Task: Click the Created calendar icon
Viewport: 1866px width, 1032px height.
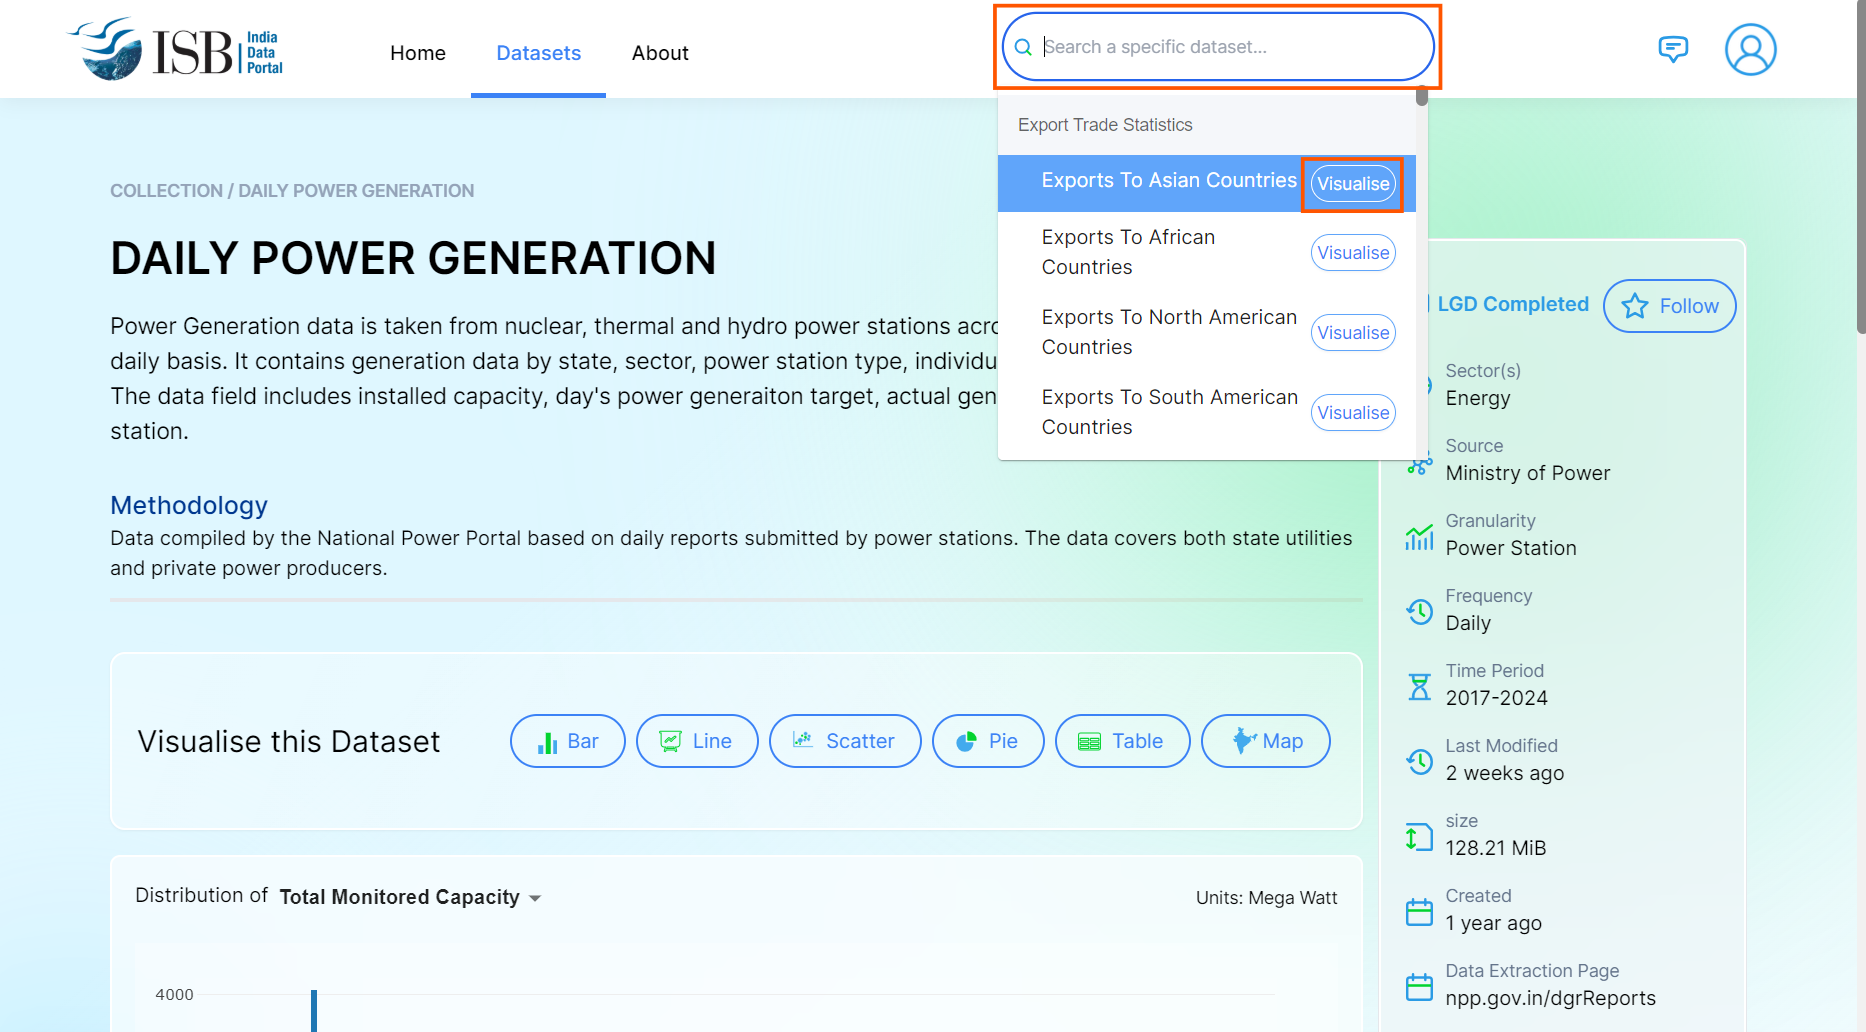Action: [x=1419, y=911]
